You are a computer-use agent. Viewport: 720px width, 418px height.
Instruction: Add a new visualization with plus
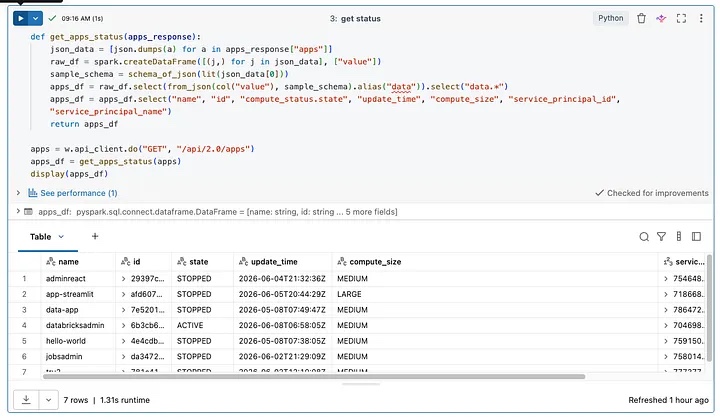(95, 236)
